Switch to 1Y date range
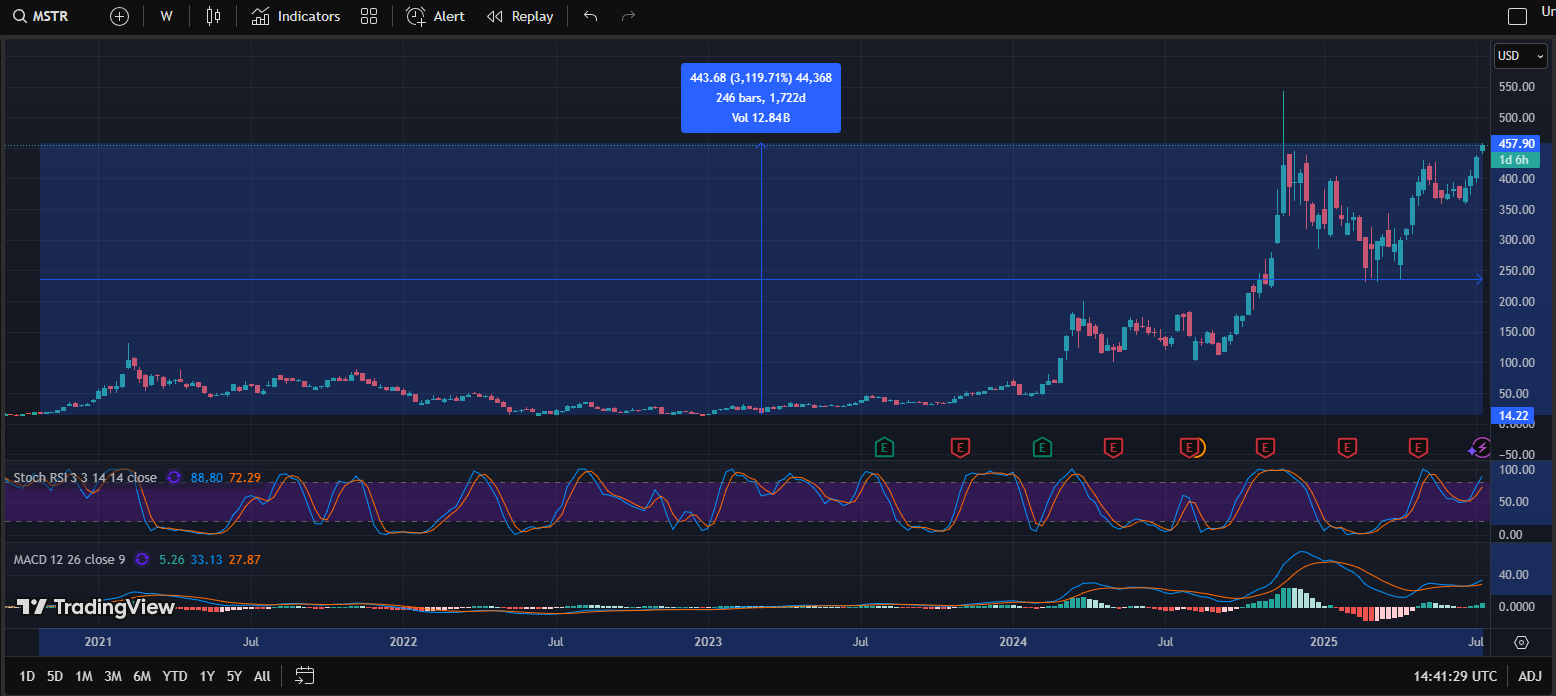 click(207, 676)
